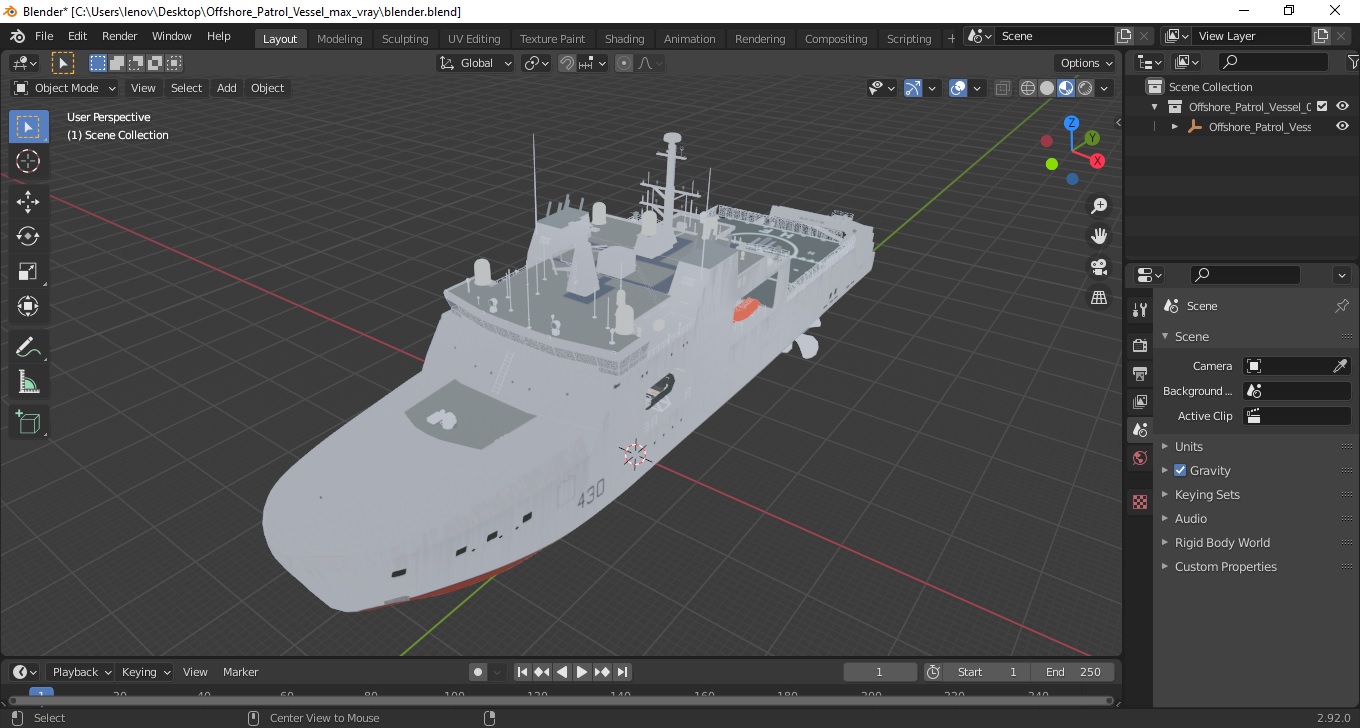The image size is (1360, 728).
Task: Click the End frame field
Action: tap(1074, 672)
